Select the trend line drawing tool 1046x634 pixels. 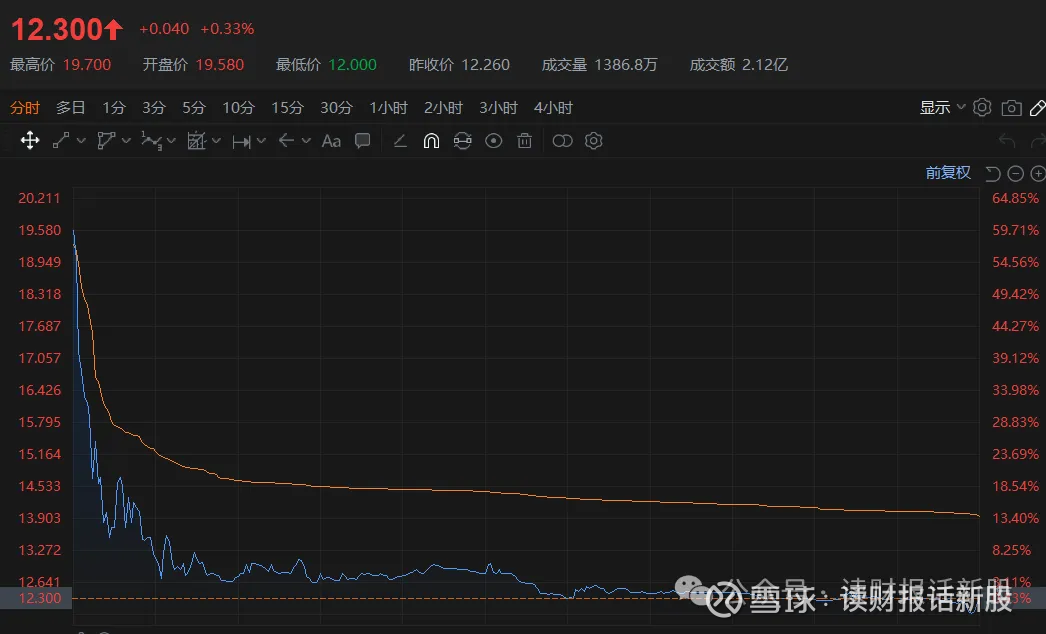coord(61,141)
